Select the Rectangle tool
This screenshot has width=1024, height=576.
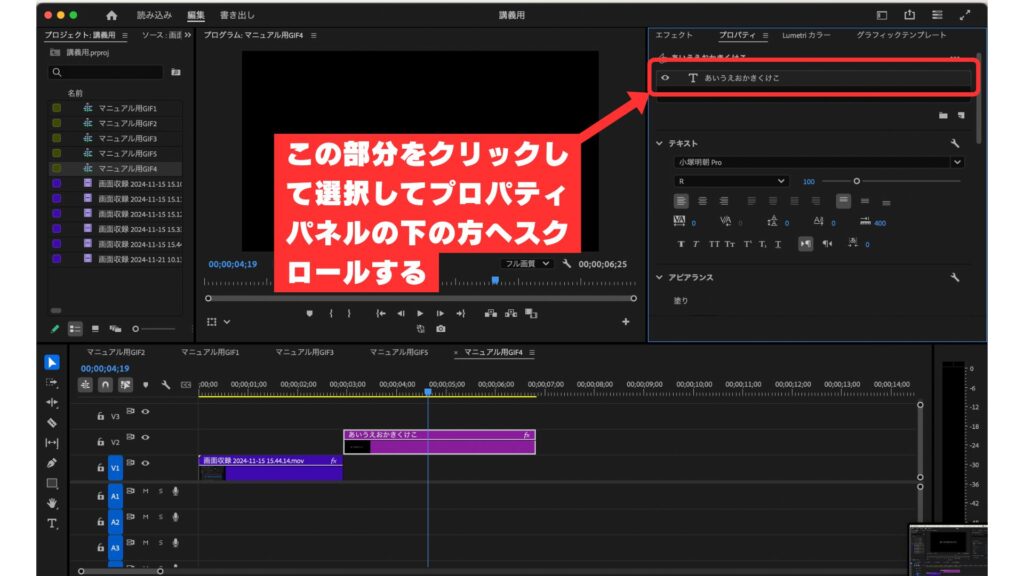(x=52, y=483)
